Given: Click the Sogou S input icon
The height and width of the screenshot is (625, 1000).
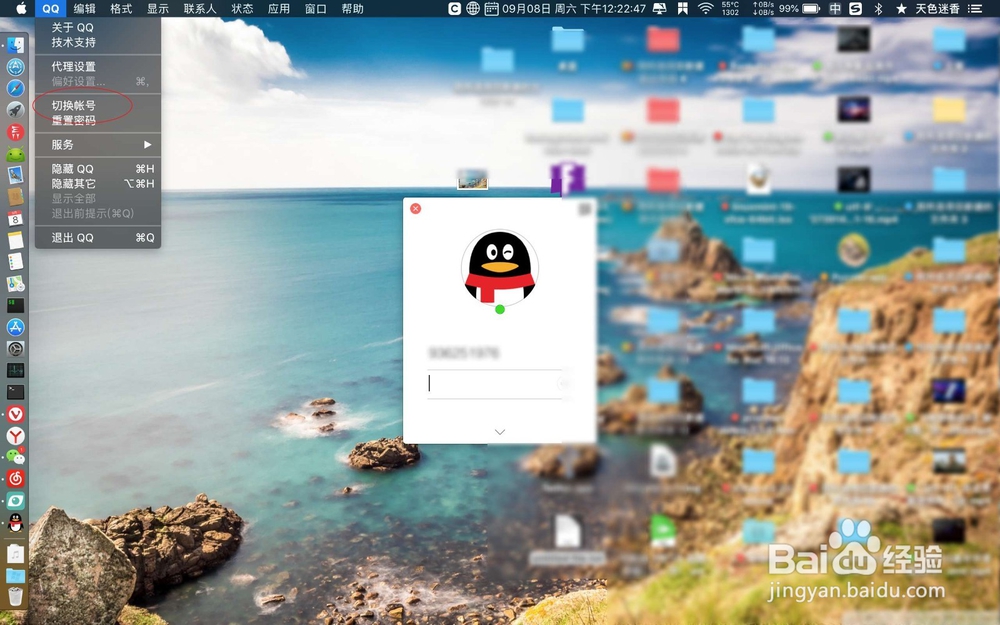Looking at the screenshot, I should [x=856, y=8].
